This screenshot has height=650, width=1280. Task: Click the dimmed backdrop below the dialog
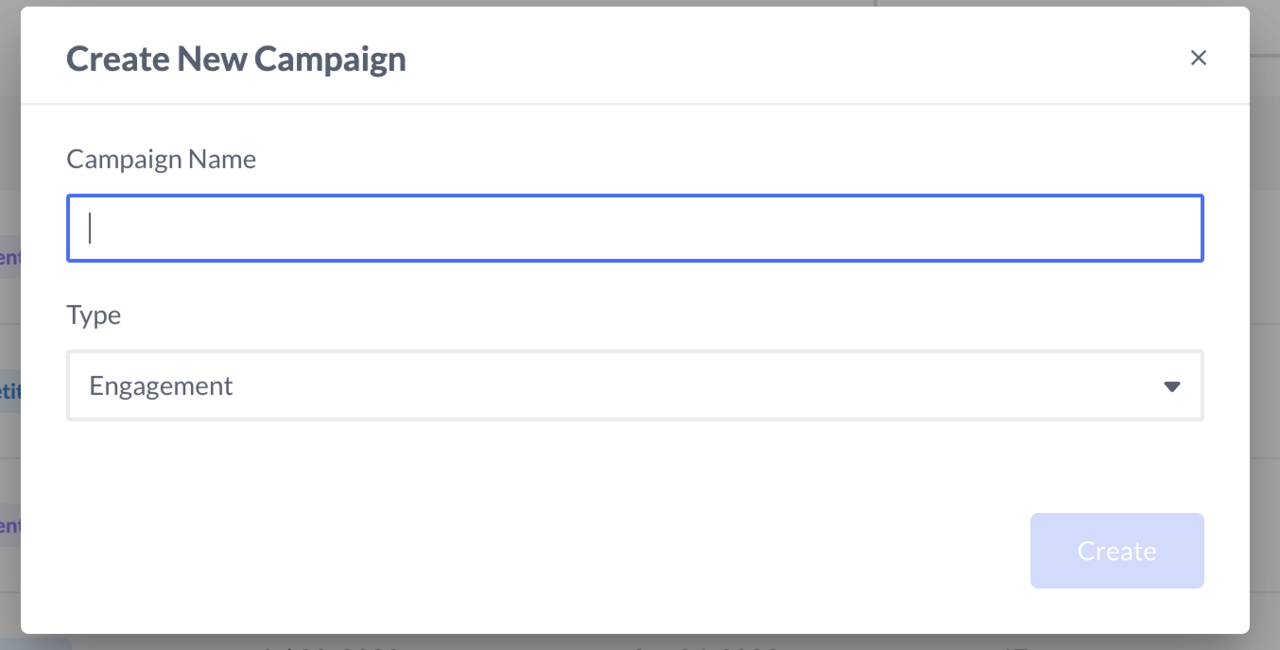click(640, 642)
